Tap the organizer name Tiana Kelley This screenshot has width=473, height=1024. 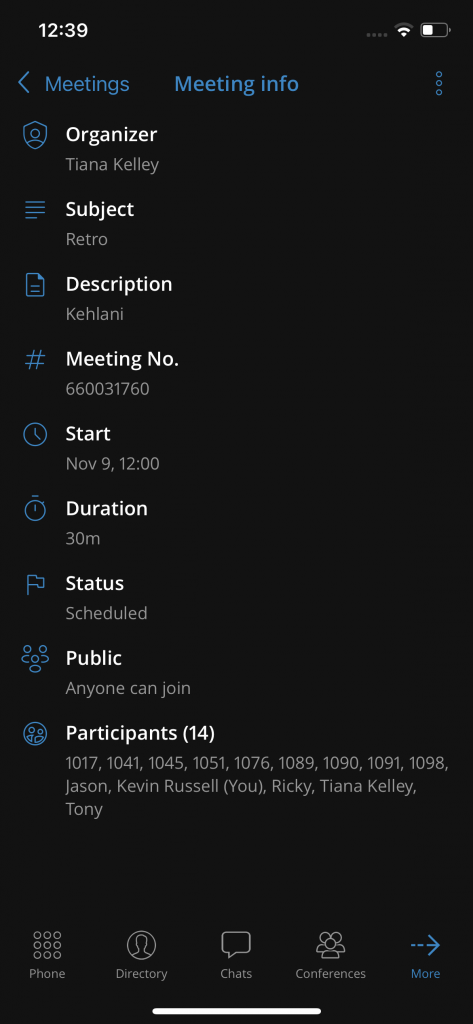[112, 164]
